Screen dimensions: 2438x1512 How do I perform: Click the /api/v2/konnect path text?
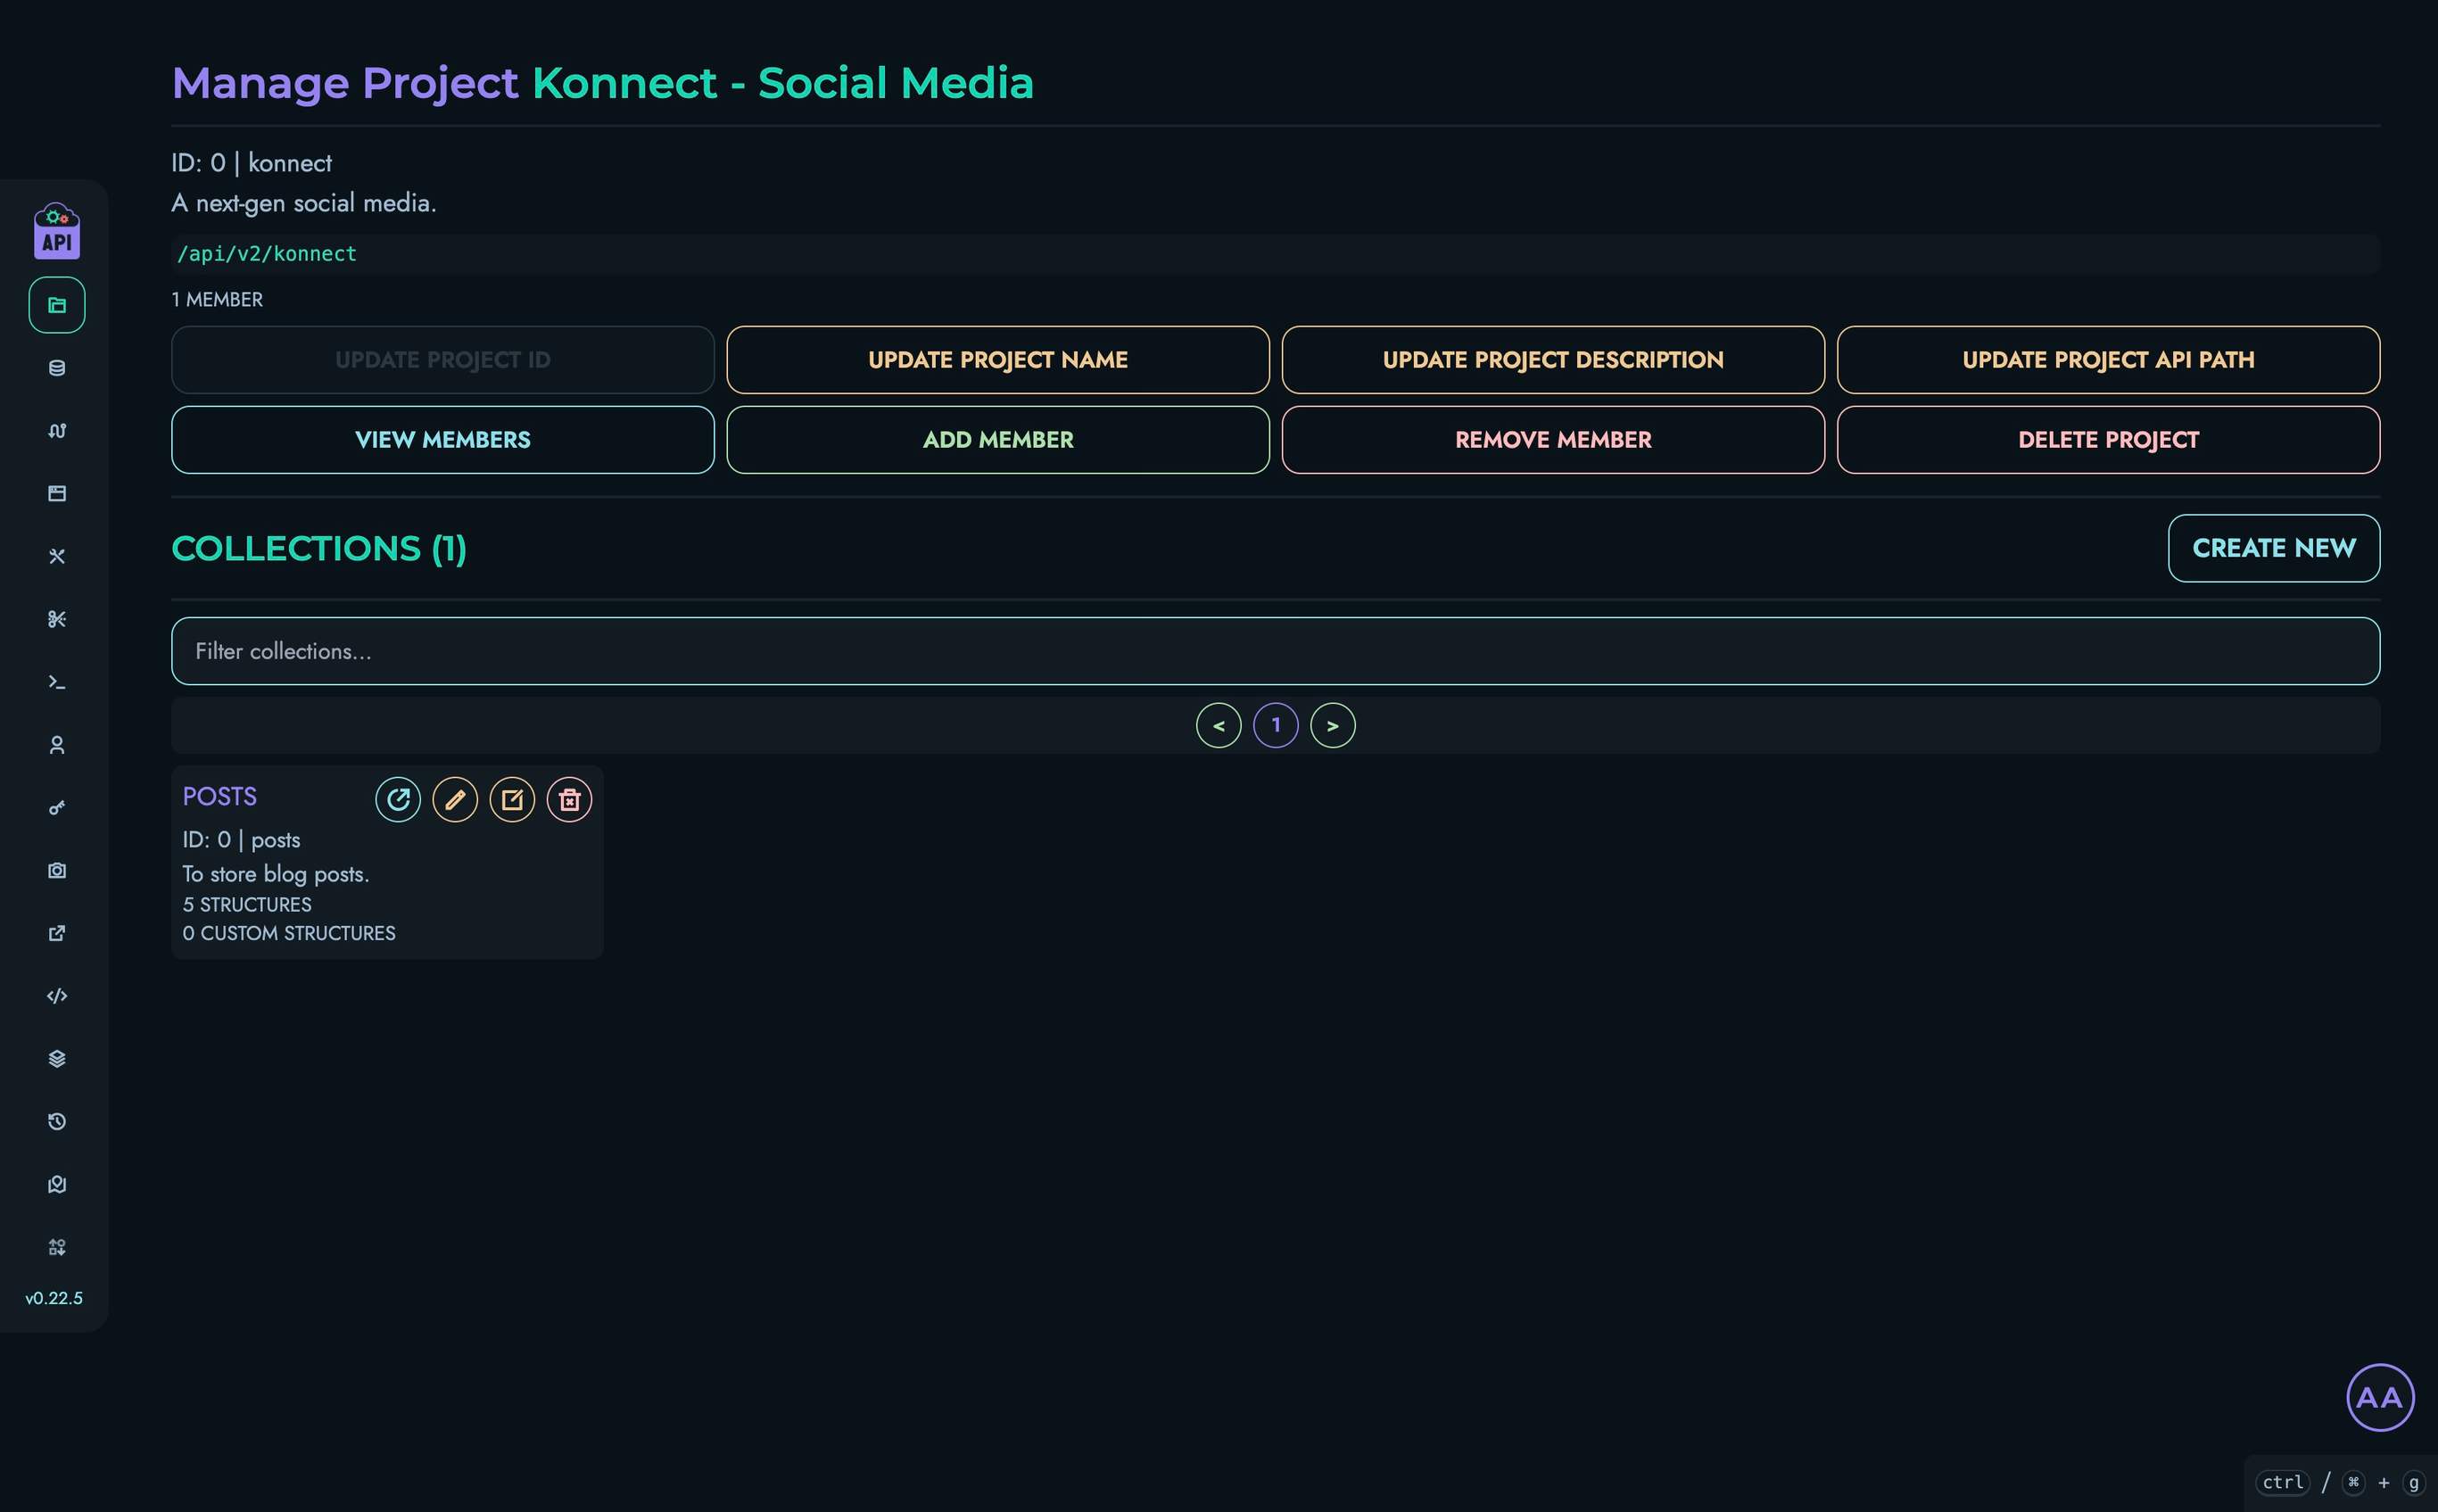(x=267, y=254)
